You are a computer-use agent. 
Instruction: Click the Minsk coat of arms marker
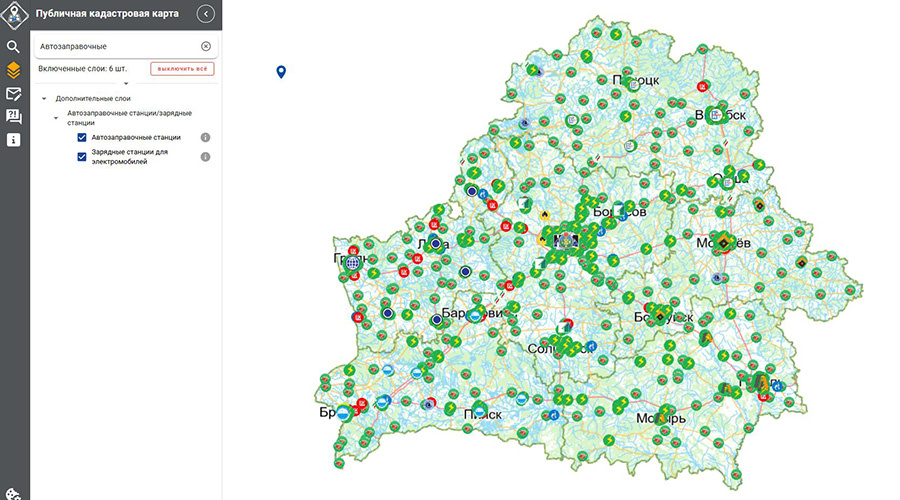(x=565, y=239)
